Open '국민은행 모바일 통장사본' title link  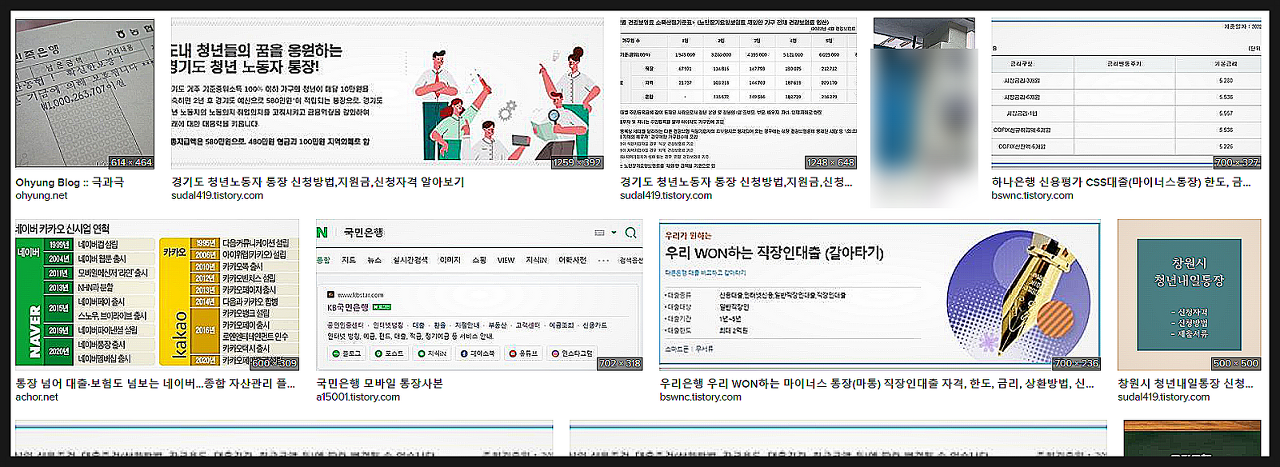pos(379,383)
